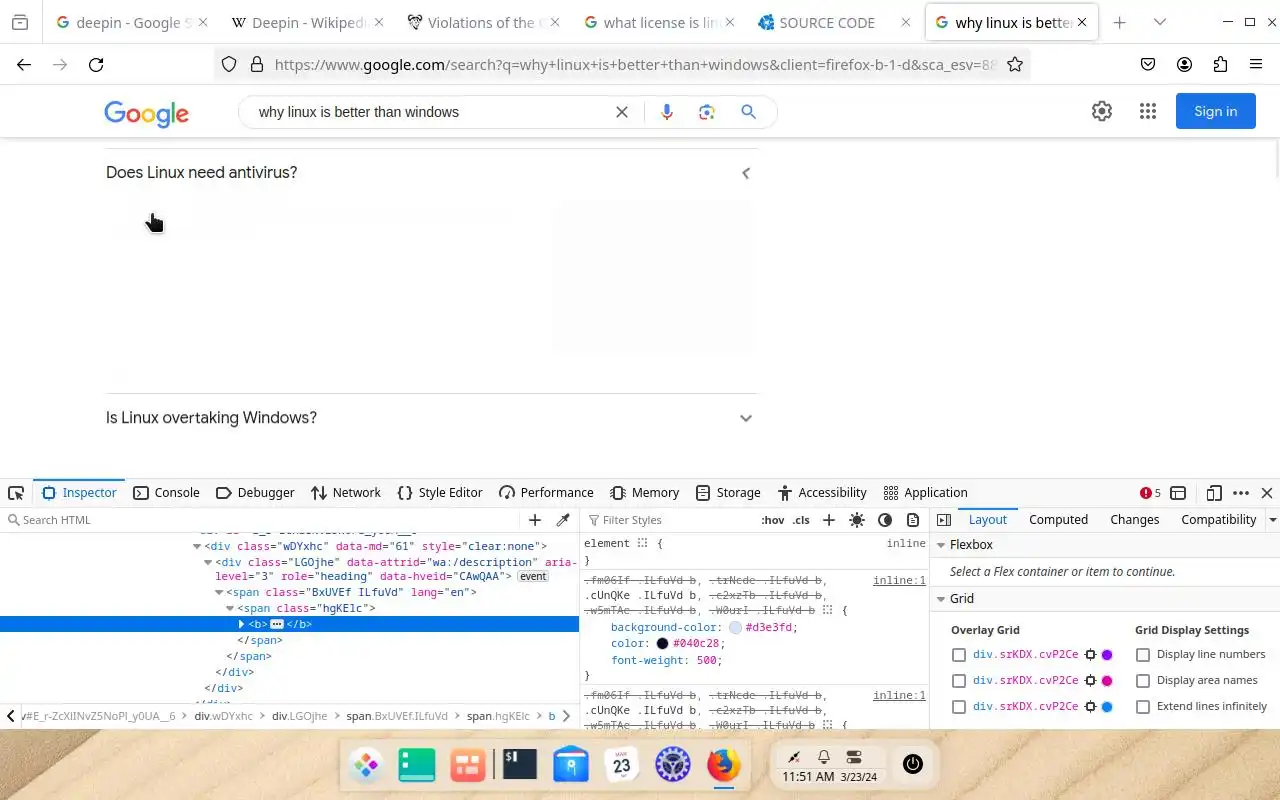
Task: Expand the selected <b> node in markup tree
Action: (242, 624)
